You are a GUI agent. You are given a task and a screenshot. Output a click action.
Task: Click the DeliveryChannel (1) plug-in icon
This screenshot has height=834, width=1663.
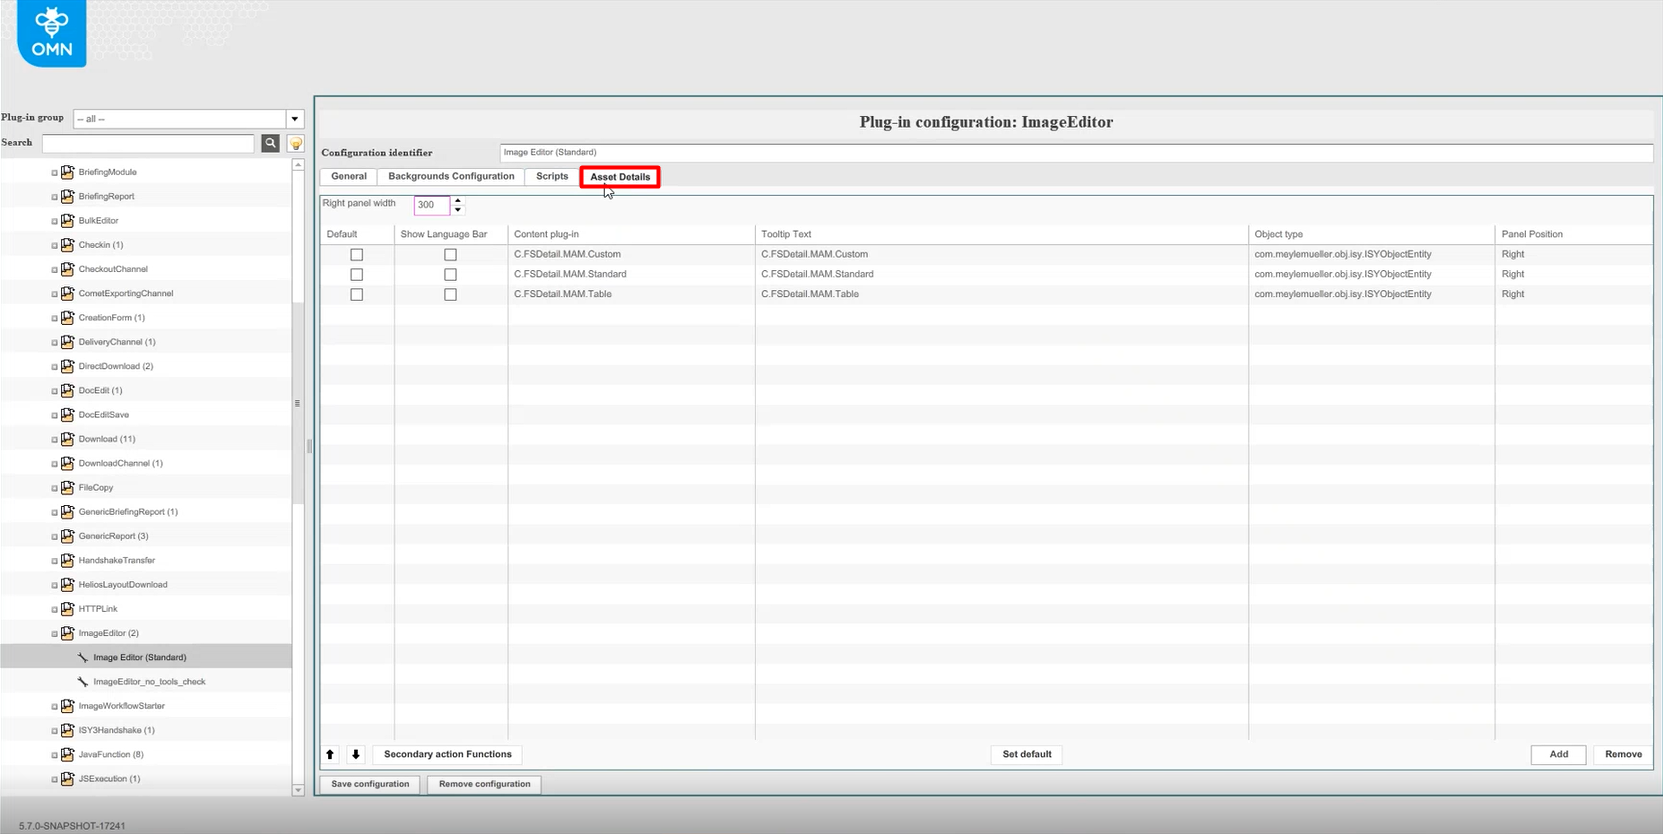click(x=68, y=342)
